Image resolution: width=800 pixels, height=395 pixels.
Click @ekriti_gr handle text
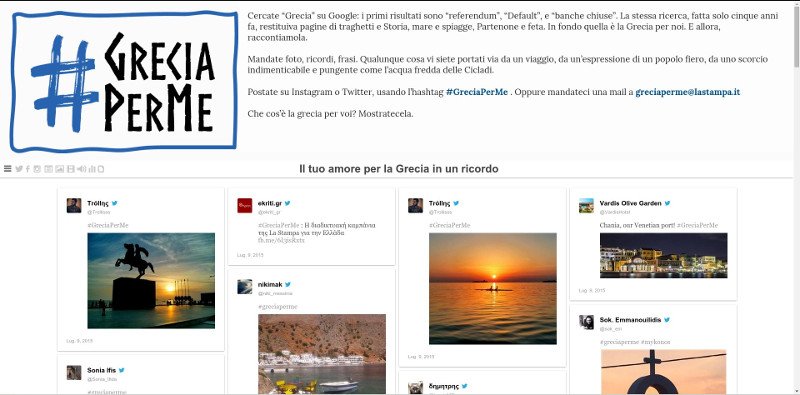(269, 212)
